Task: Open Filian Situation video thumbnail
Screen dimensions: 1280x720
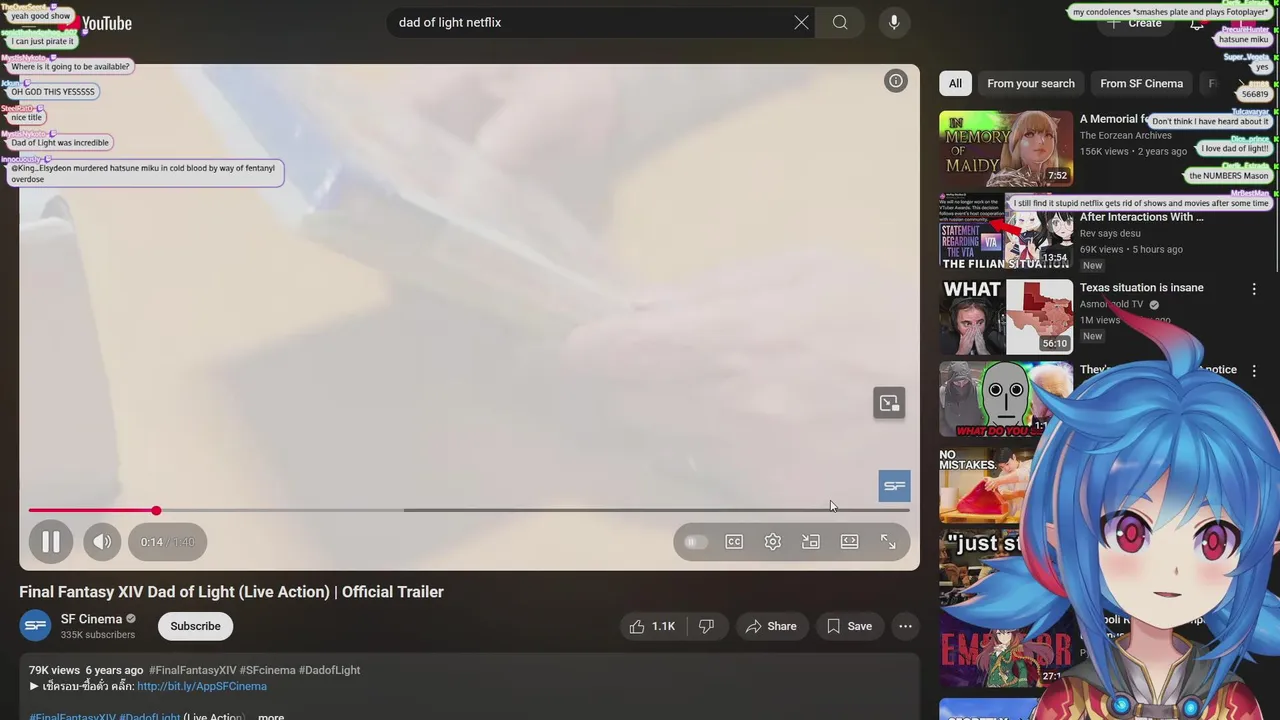Action: click(x=1006, y=231)
